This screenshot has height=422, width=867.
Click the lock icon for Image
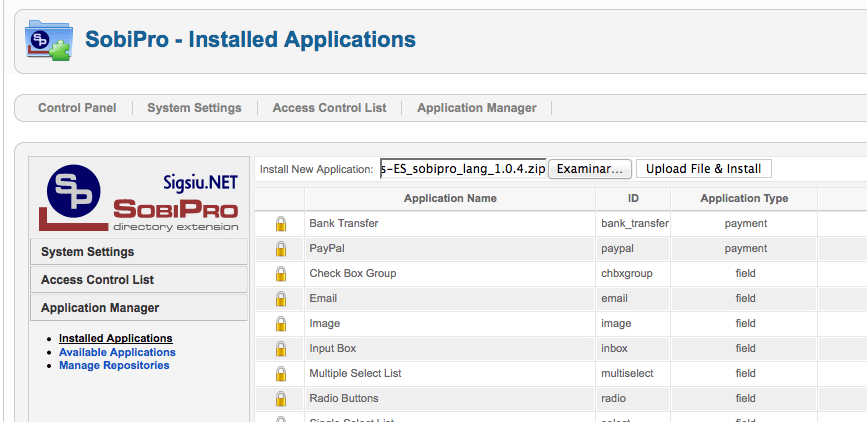pos(281,324)
